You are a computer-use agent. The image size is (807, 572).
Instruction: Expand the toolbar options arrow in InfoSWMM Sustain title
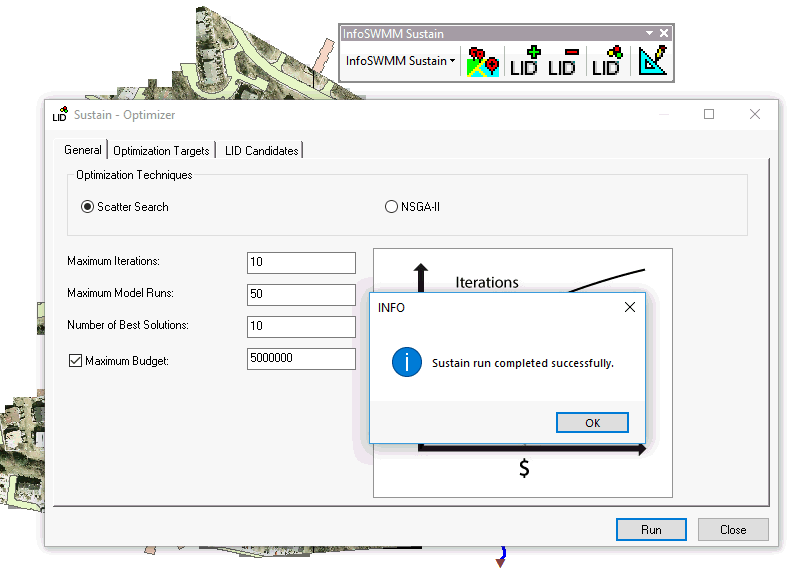pyautogui.click(x=650, y=33)
